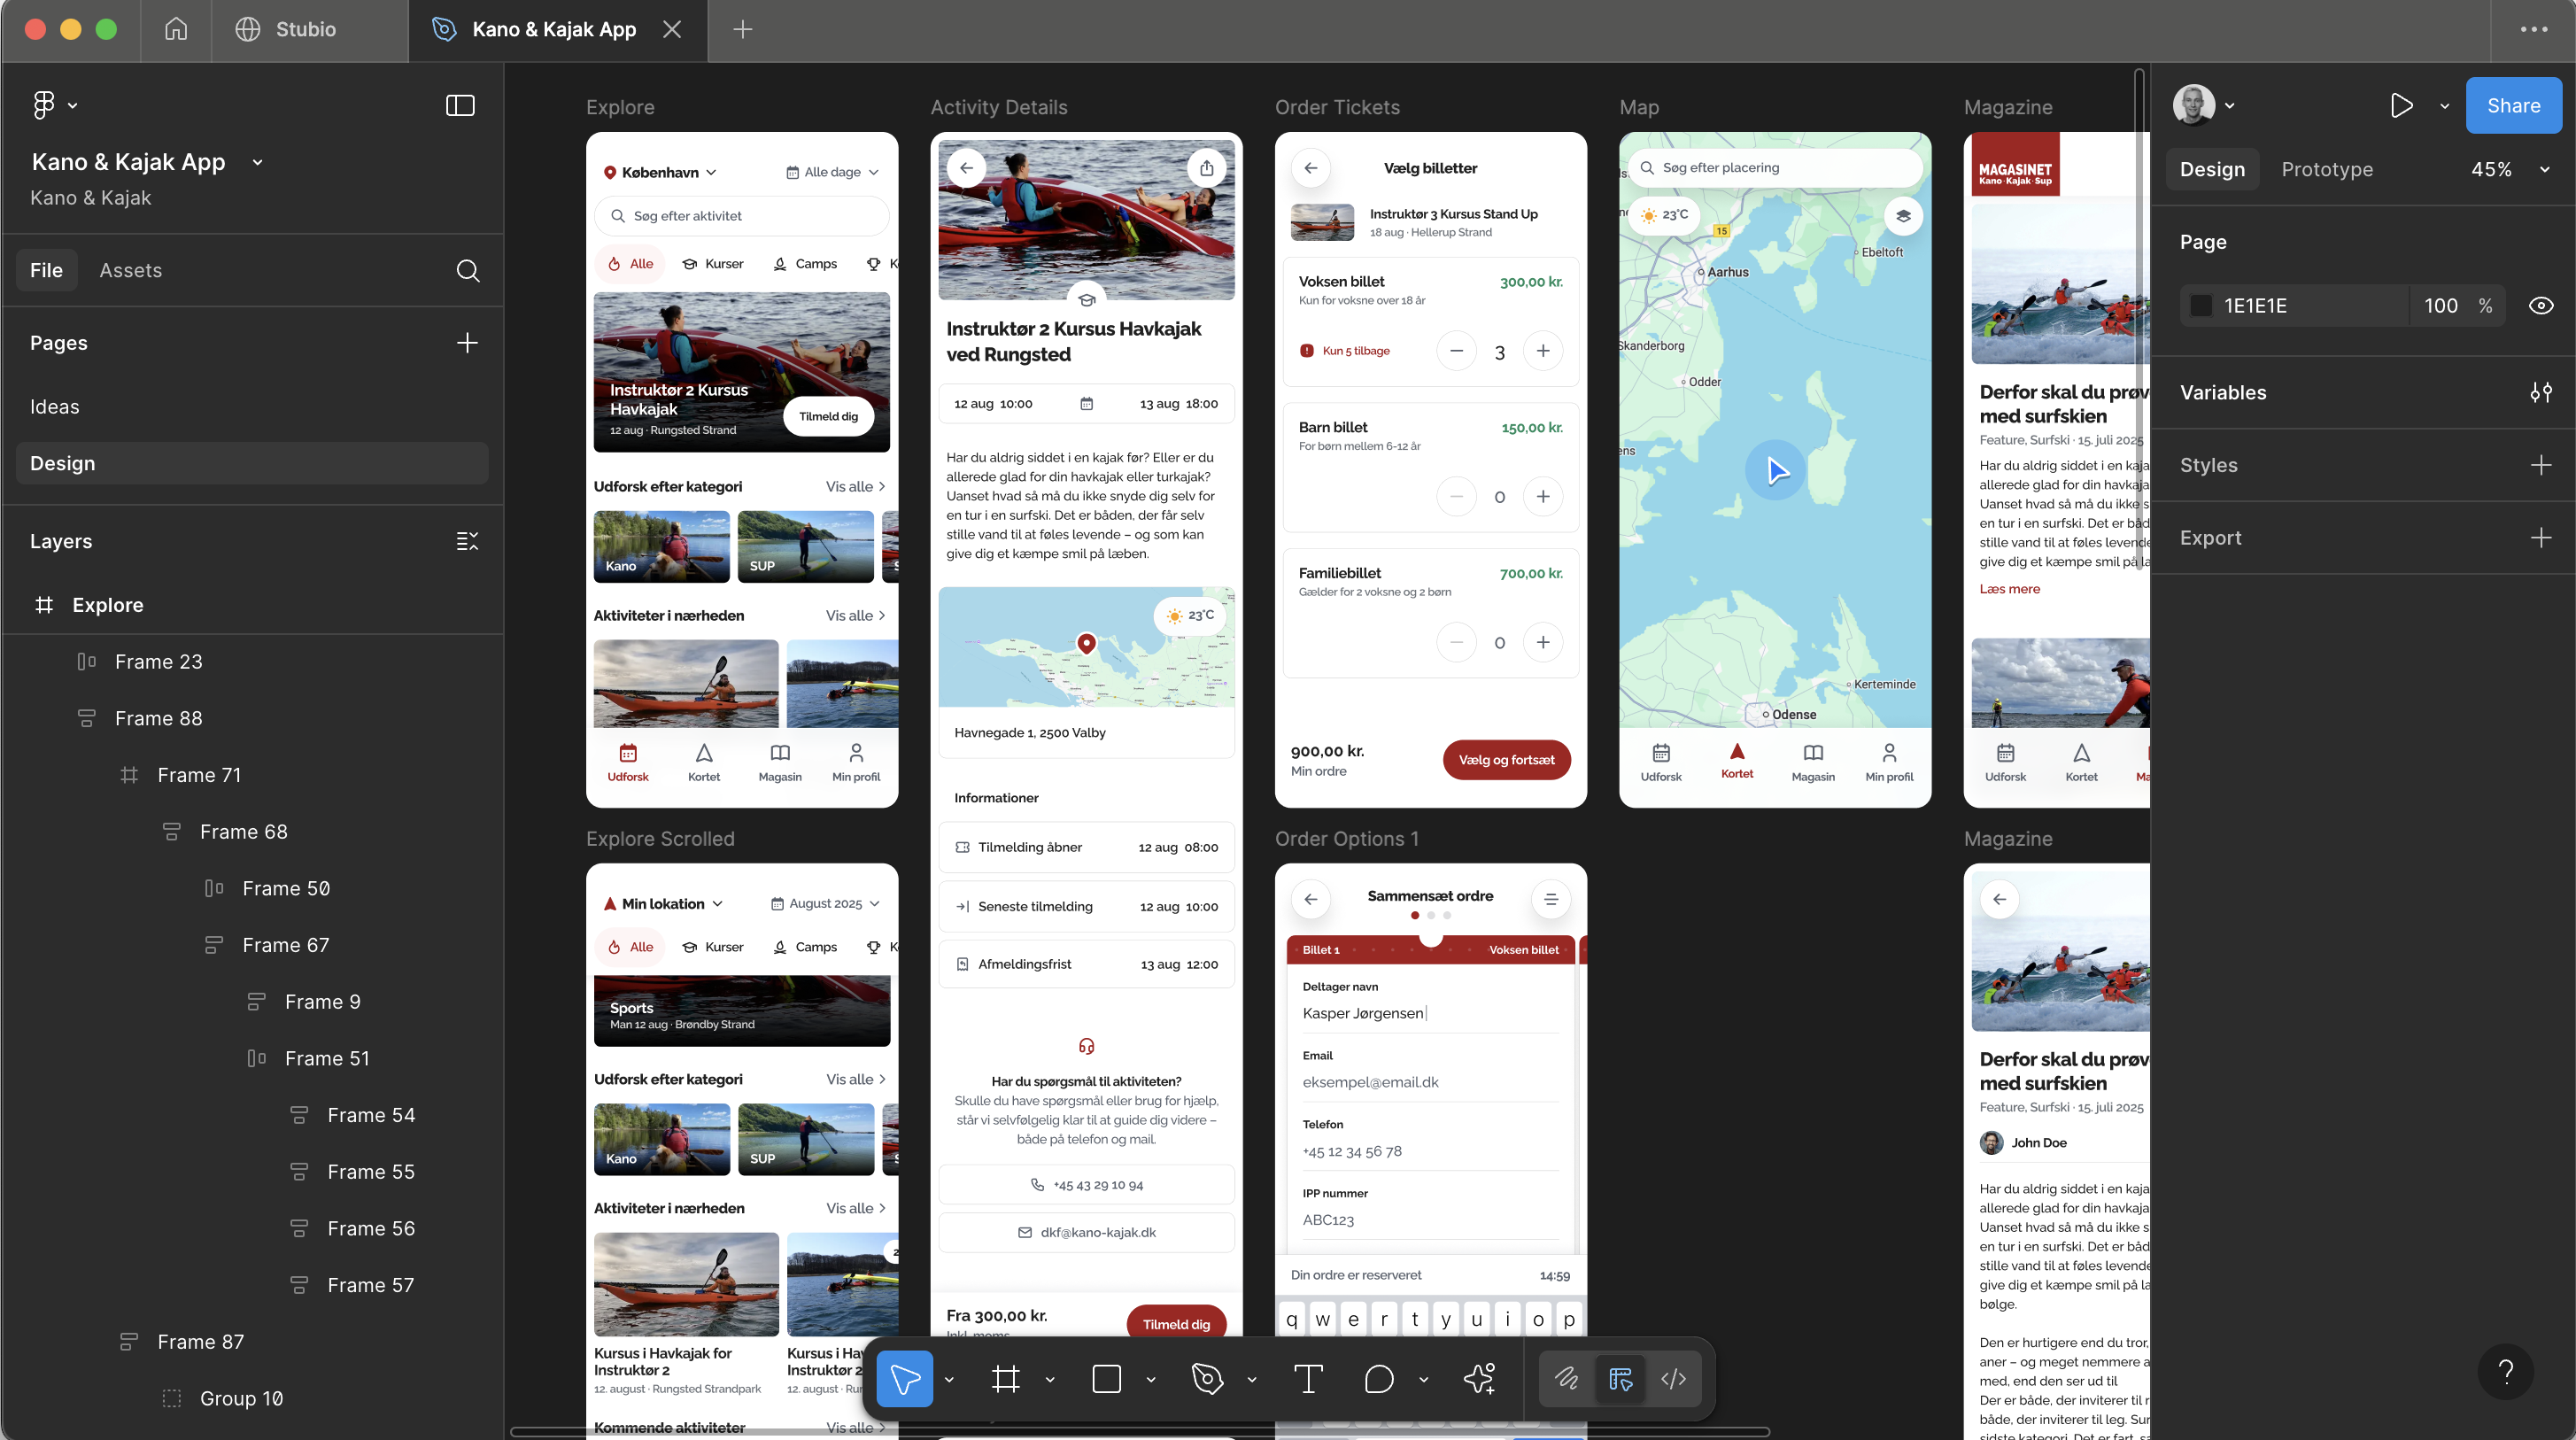Select the Frame 88 layer

click(158, 719)
